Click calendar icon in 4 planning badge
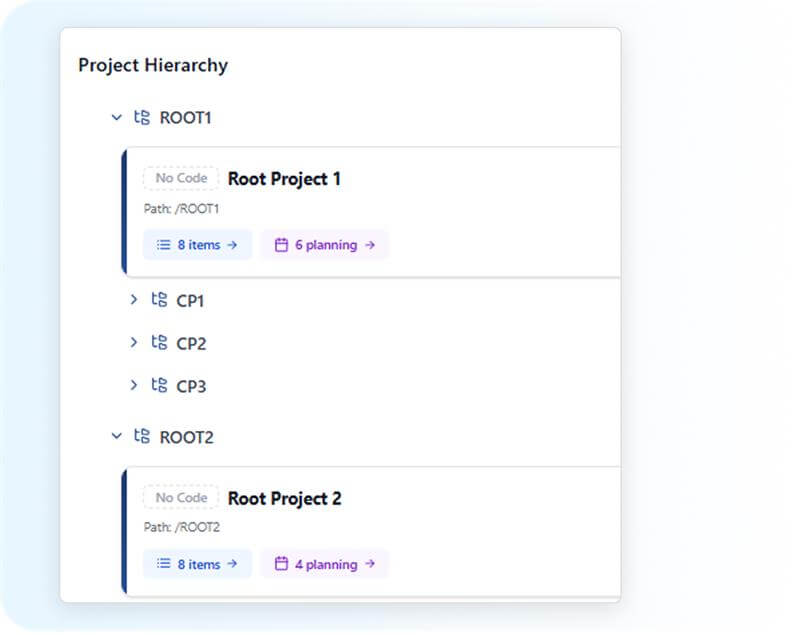The width and height of the screenshot is (800, 635). [281, 564]
